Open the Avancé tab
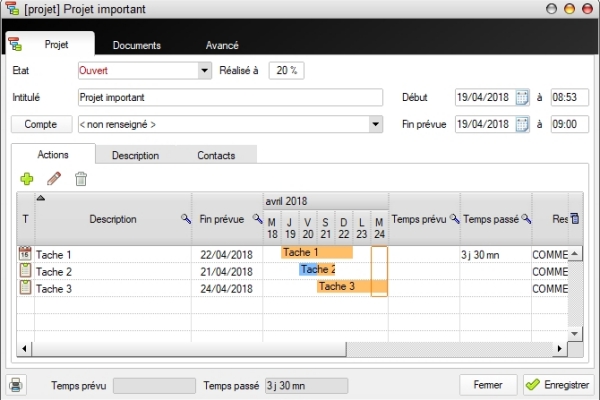Screen dimensions: 600x400 [221, 45]
